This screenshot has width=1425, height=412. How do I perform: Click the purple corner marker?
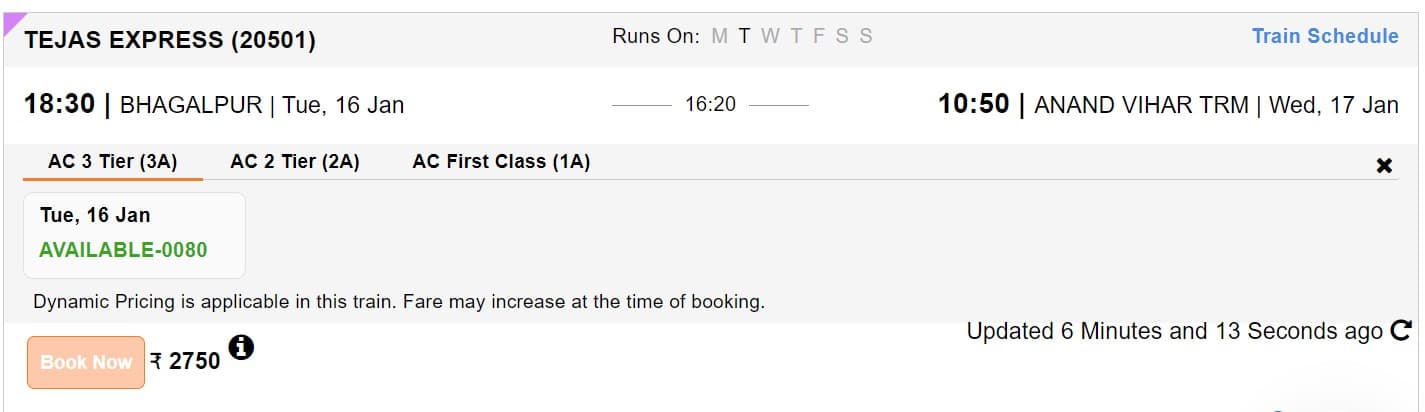[x=12, y=21]
